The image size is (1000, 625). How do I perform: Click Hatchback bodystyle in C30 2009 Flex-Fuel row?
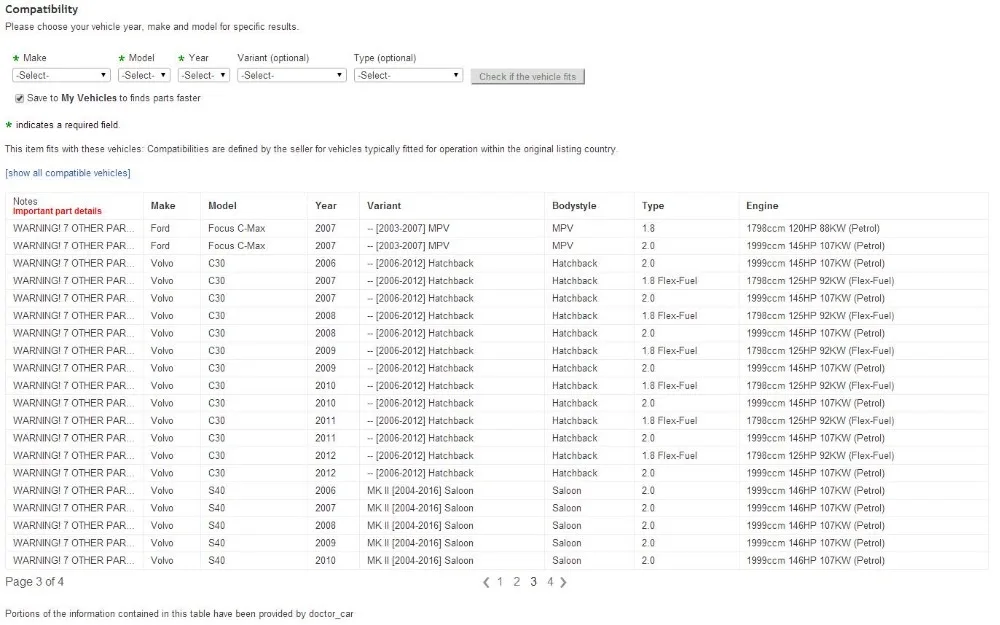pyautogui.click(x=575, y=351)
